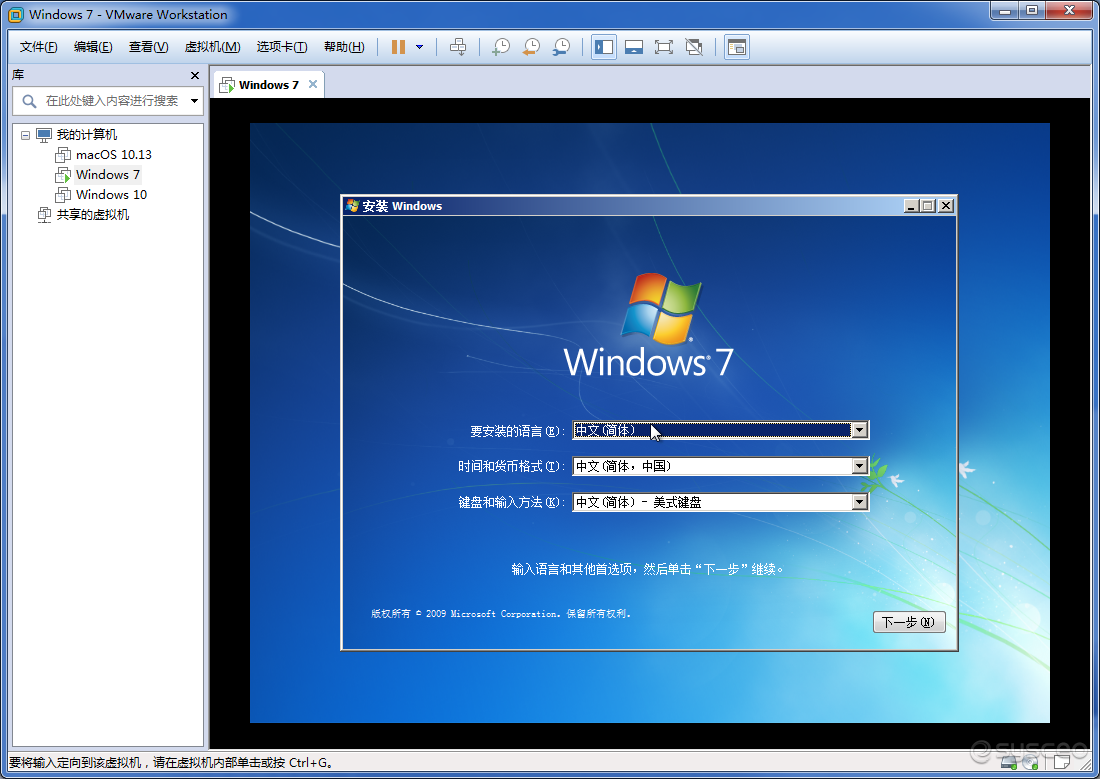The height and width of the screenshot is (779, 1100).
Task: Close the Windows 7 tab
Action: tap(313, 84)
